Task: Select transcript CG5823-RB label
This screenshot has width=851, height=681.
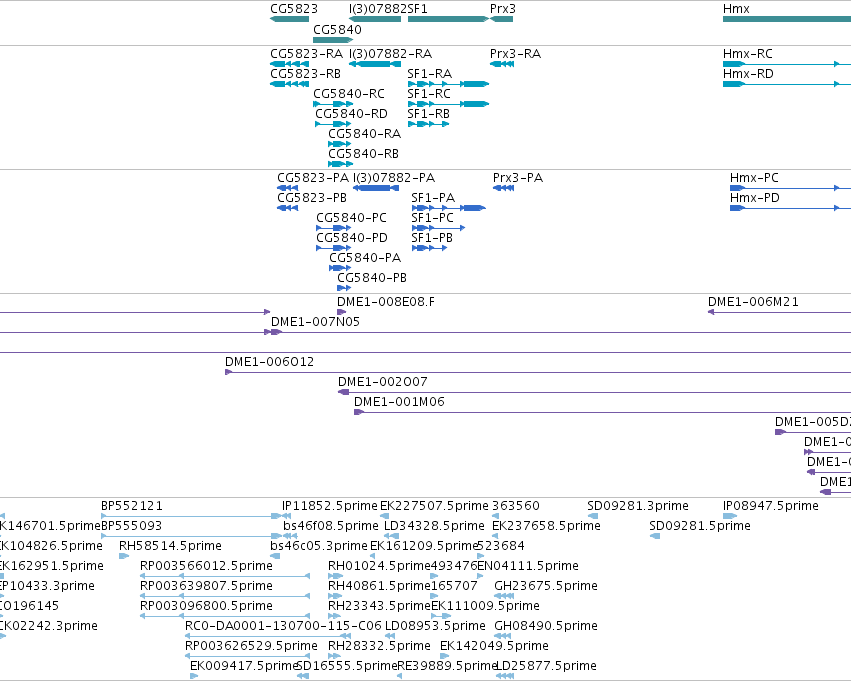Action: tap(306, 74)
